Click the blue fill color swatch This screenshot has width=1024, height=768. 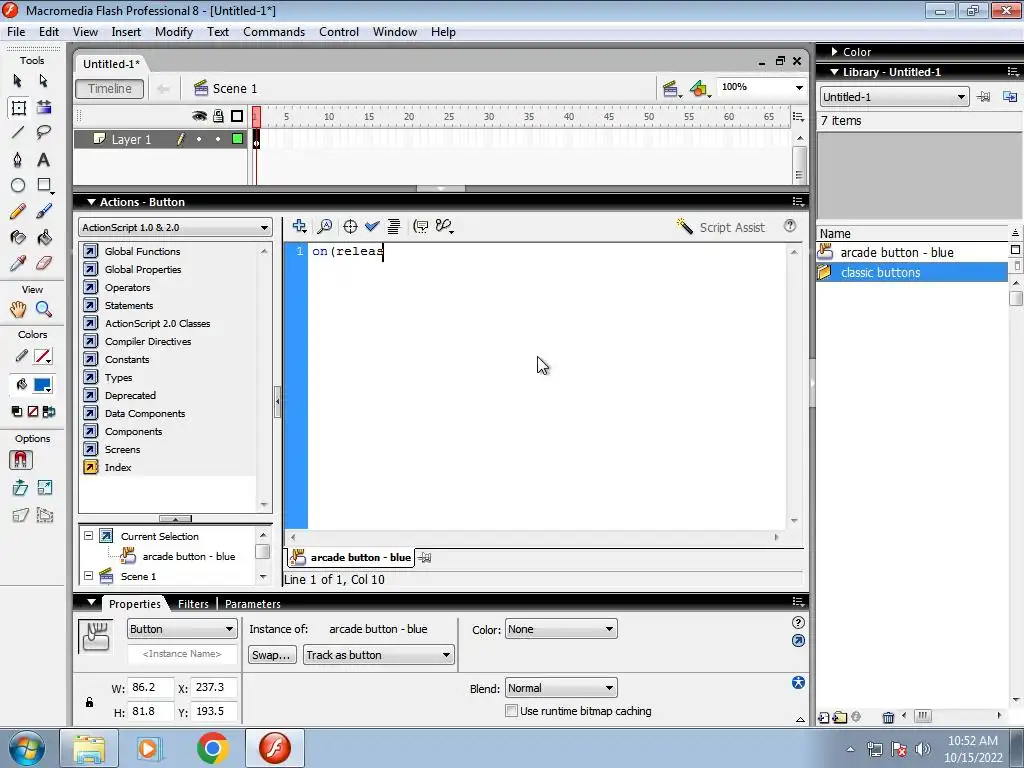coord(42,385)
